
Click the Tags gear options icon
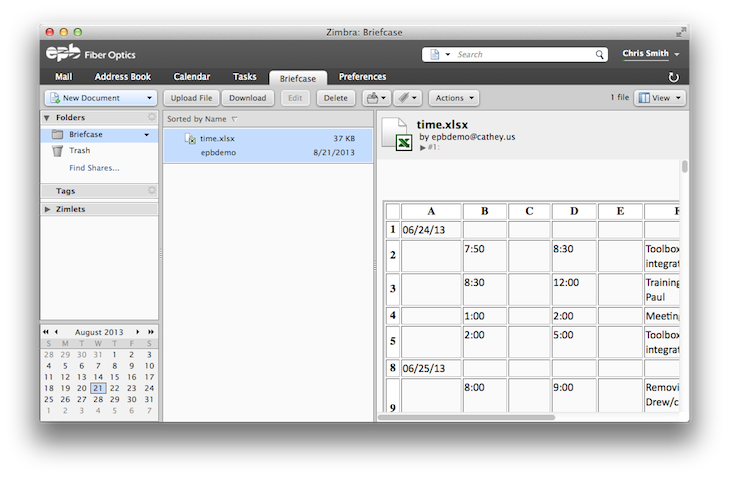click(152, 190)
